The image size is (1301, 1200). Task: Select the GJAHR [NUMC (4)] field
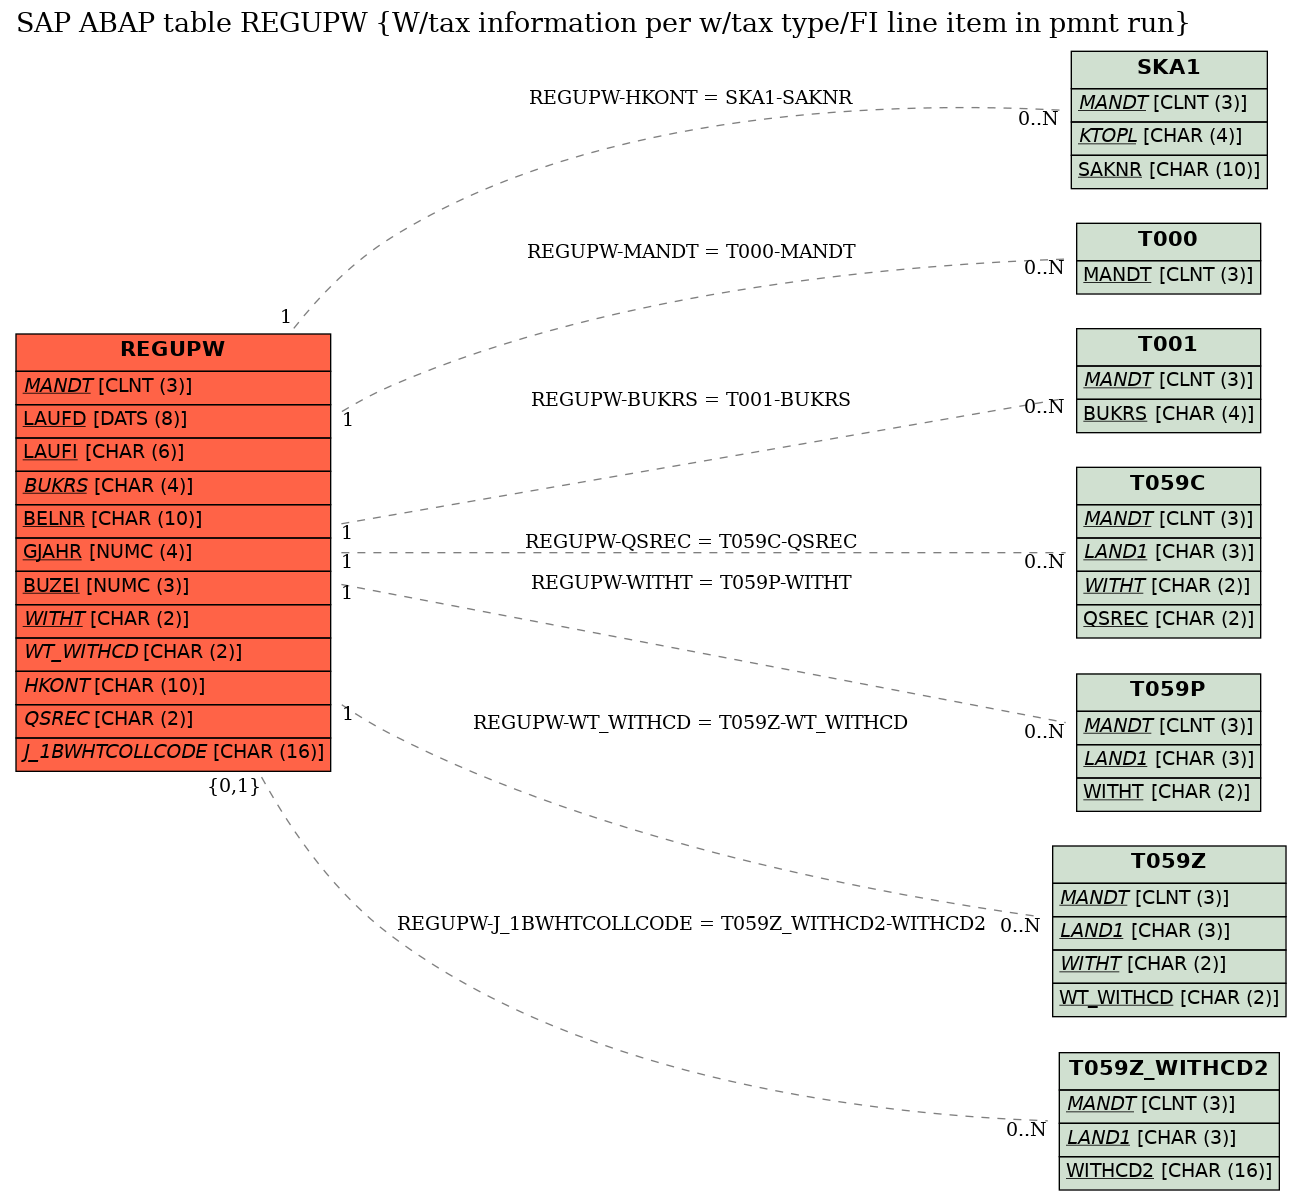173,553
